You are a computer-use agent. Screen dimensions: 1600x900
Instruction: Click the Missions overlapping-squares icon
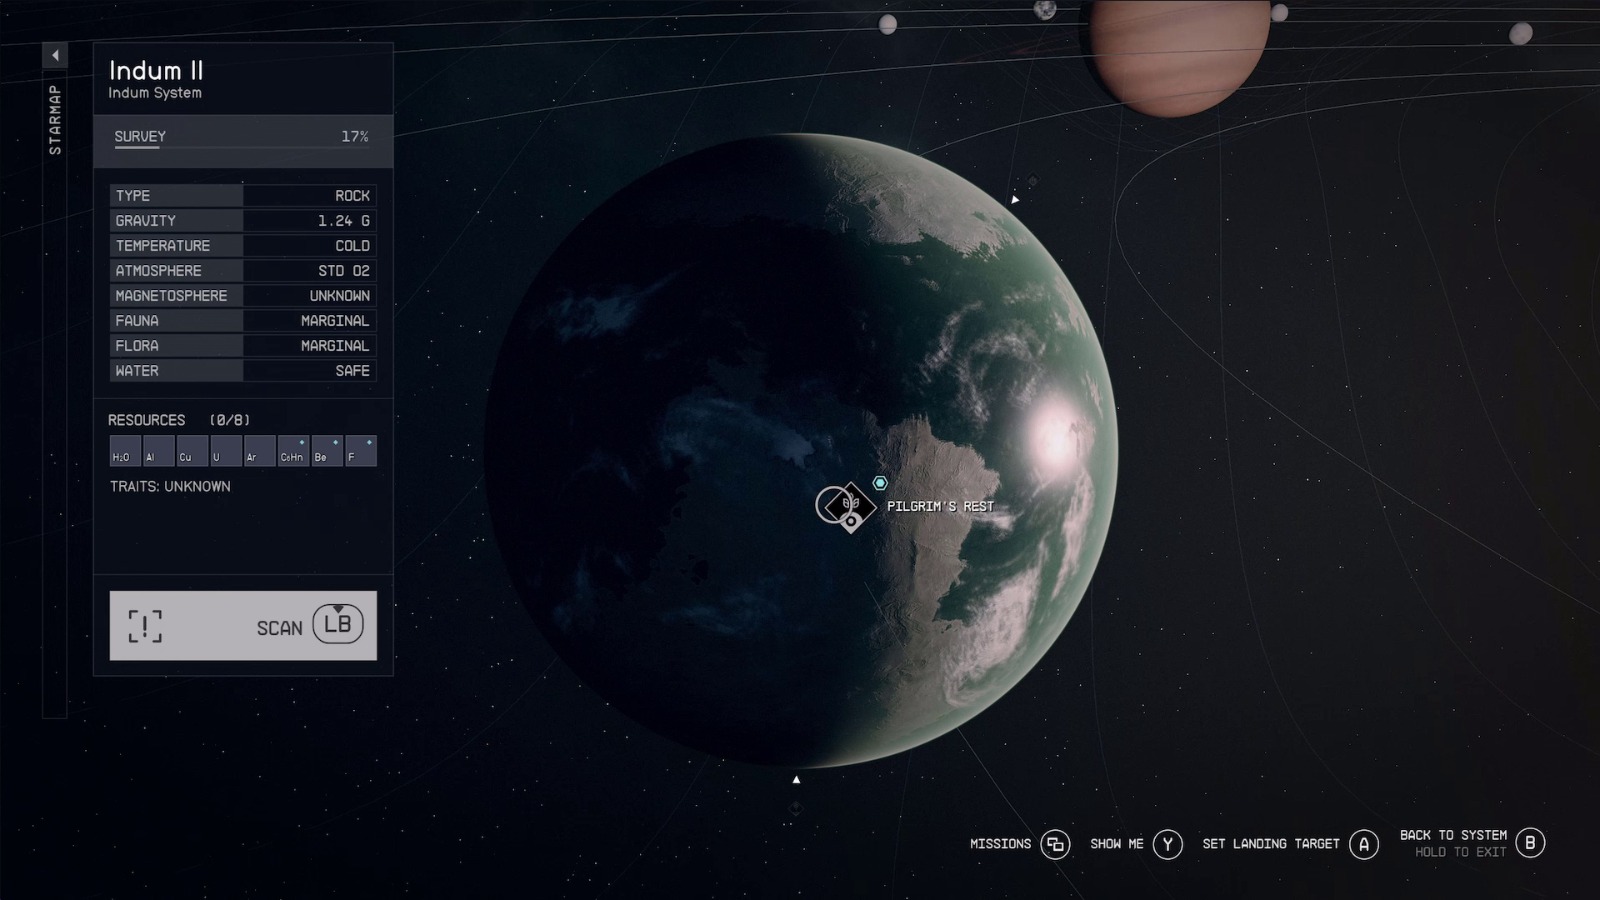coord(1054,843)
